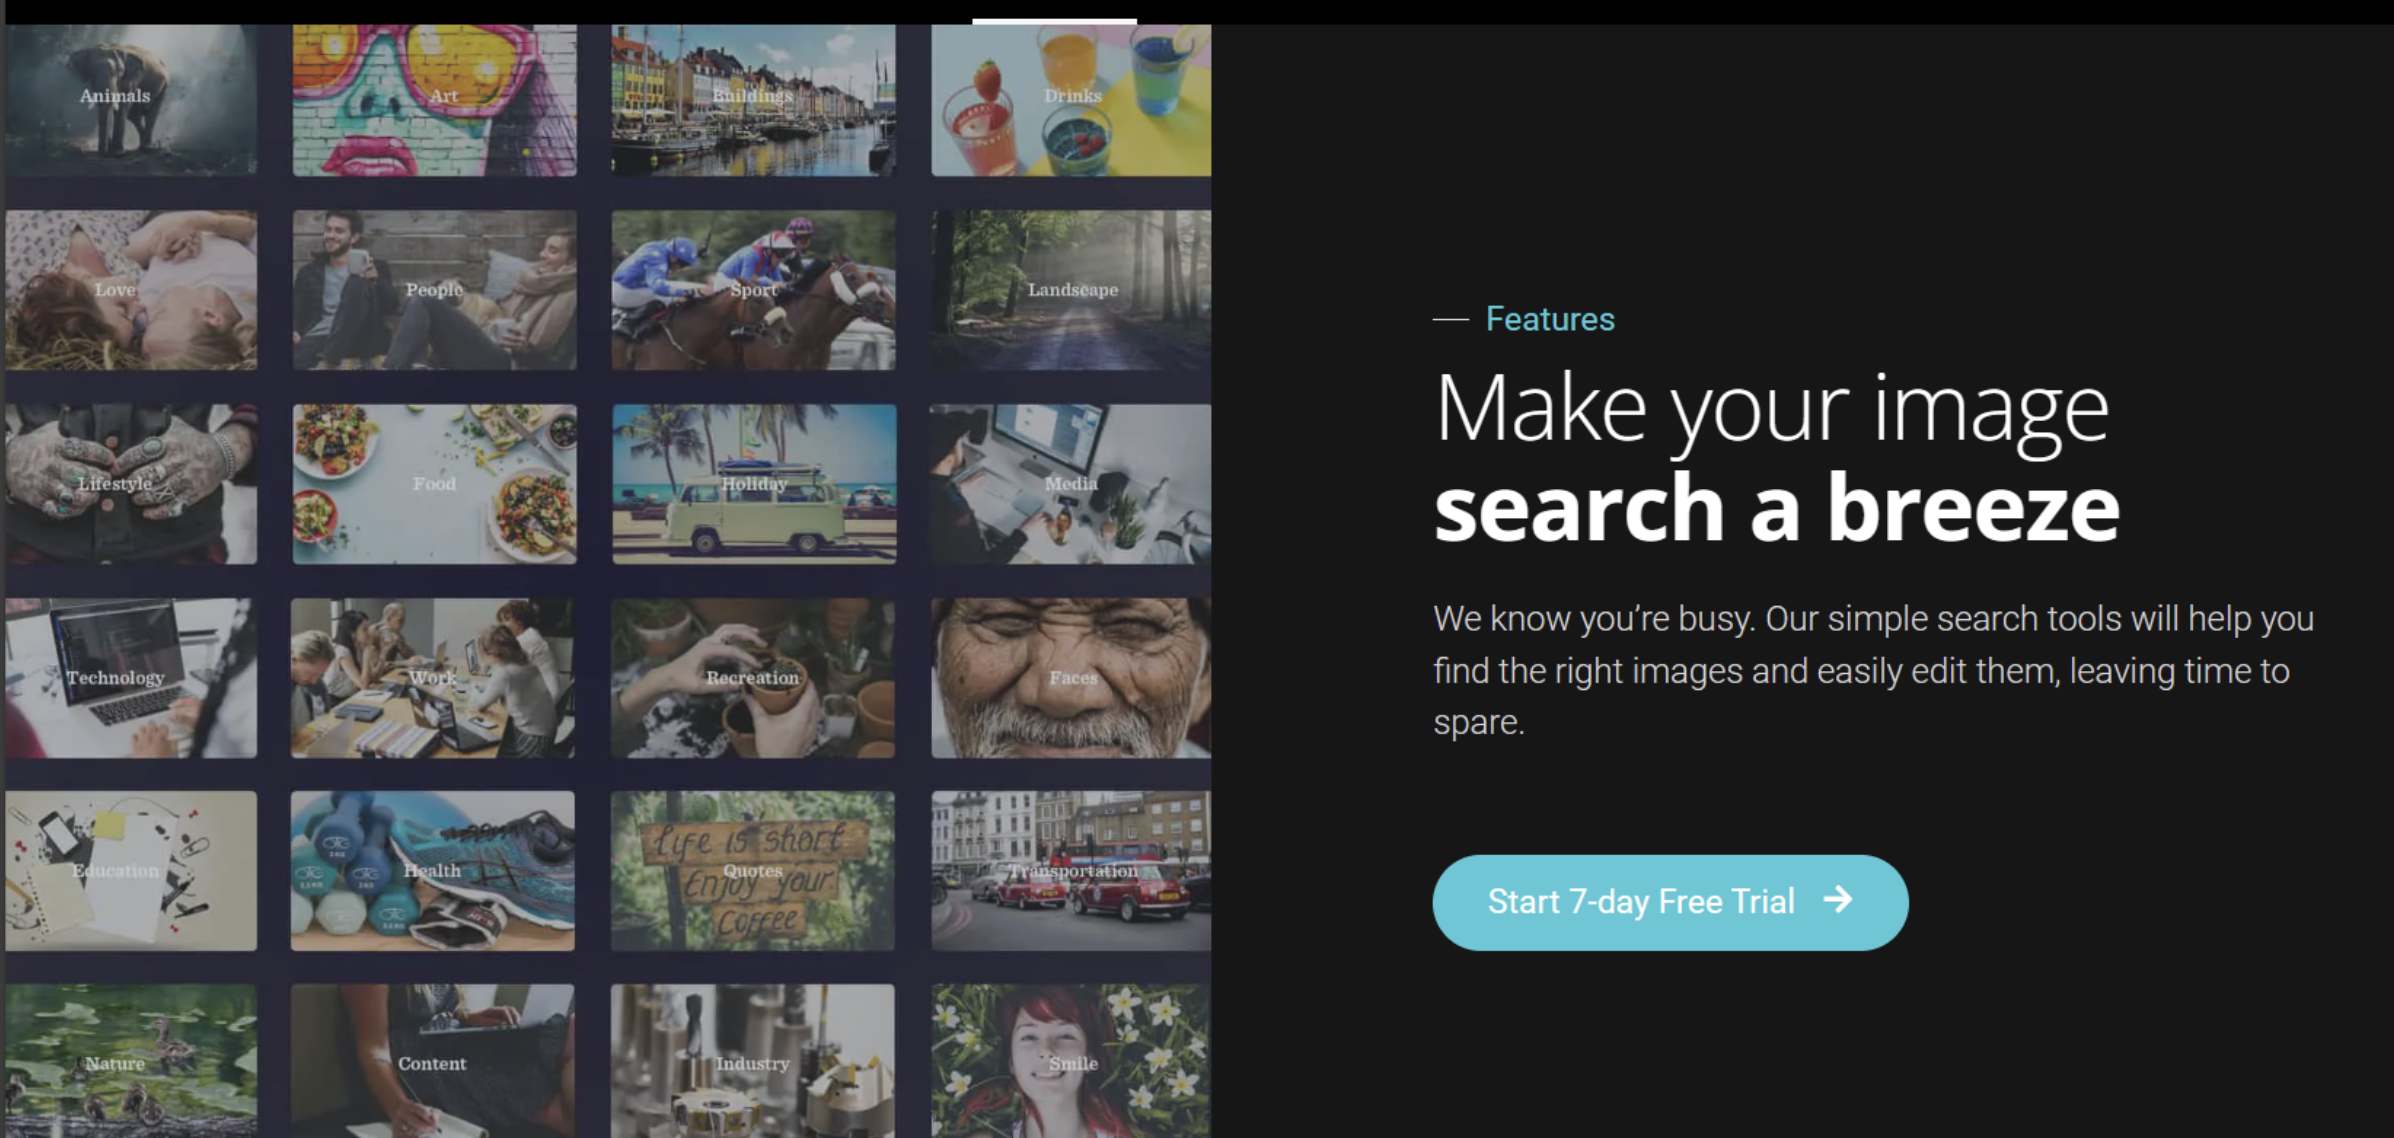Open the Features section link
2394x1138 pixels.
[x=1550, y=319]
